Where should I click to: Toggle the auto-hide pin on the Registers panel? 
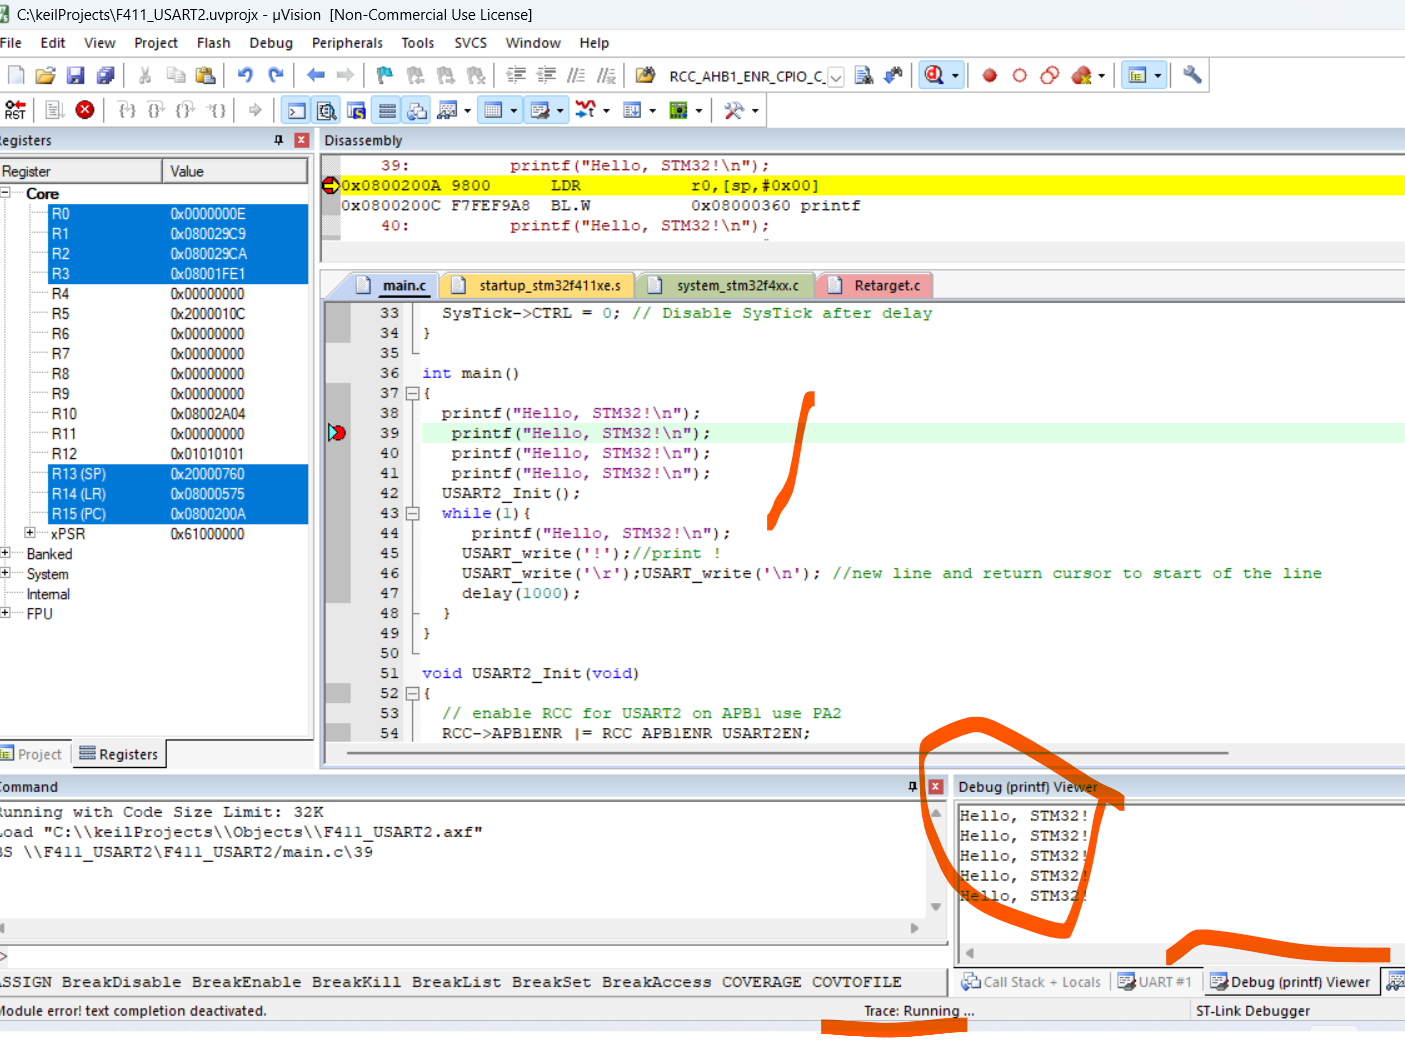pos(280,140)
